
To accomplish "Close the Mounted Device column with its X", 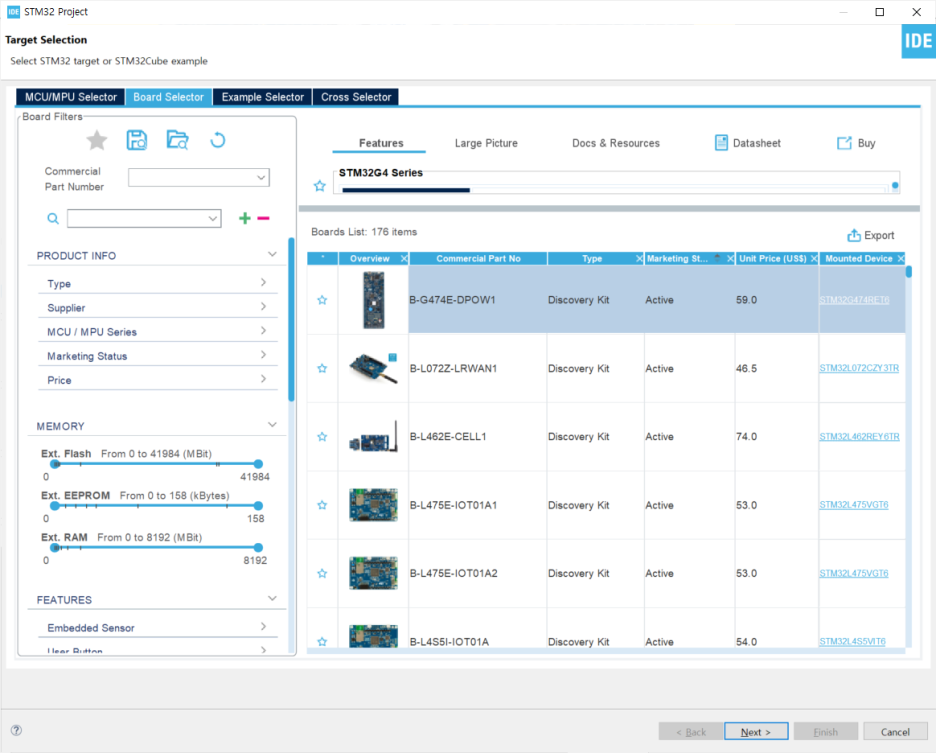I will [901, 259].
